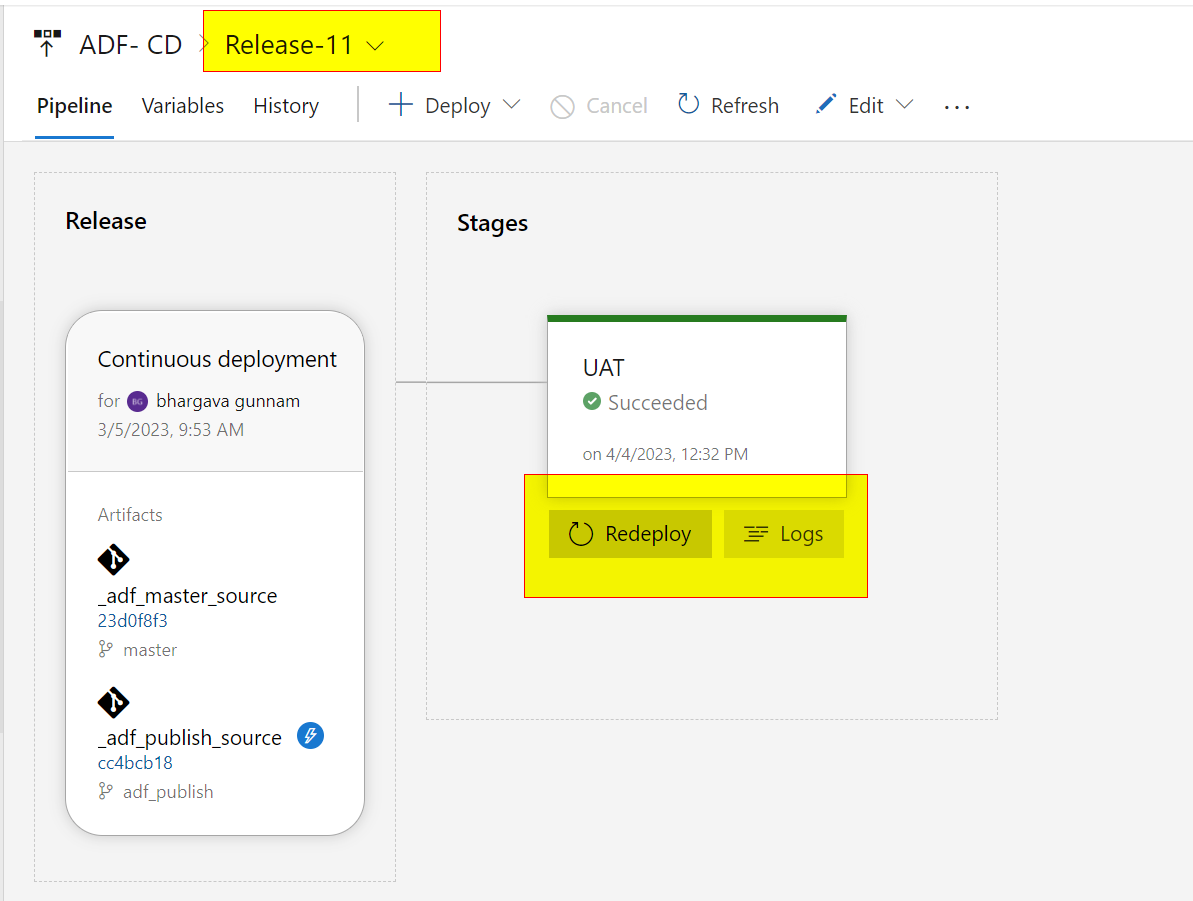Click the adf_publish branch name

click(168, 792)
